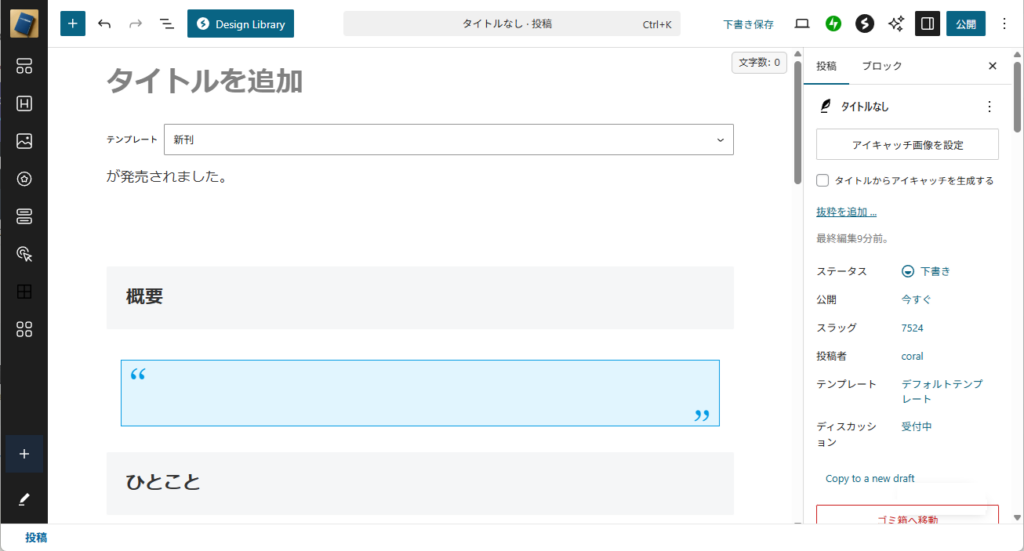Click the undo arrow icon
The height and width of the screenshot is (551, 1024).
pyautogui.click(x=104, y=24)
